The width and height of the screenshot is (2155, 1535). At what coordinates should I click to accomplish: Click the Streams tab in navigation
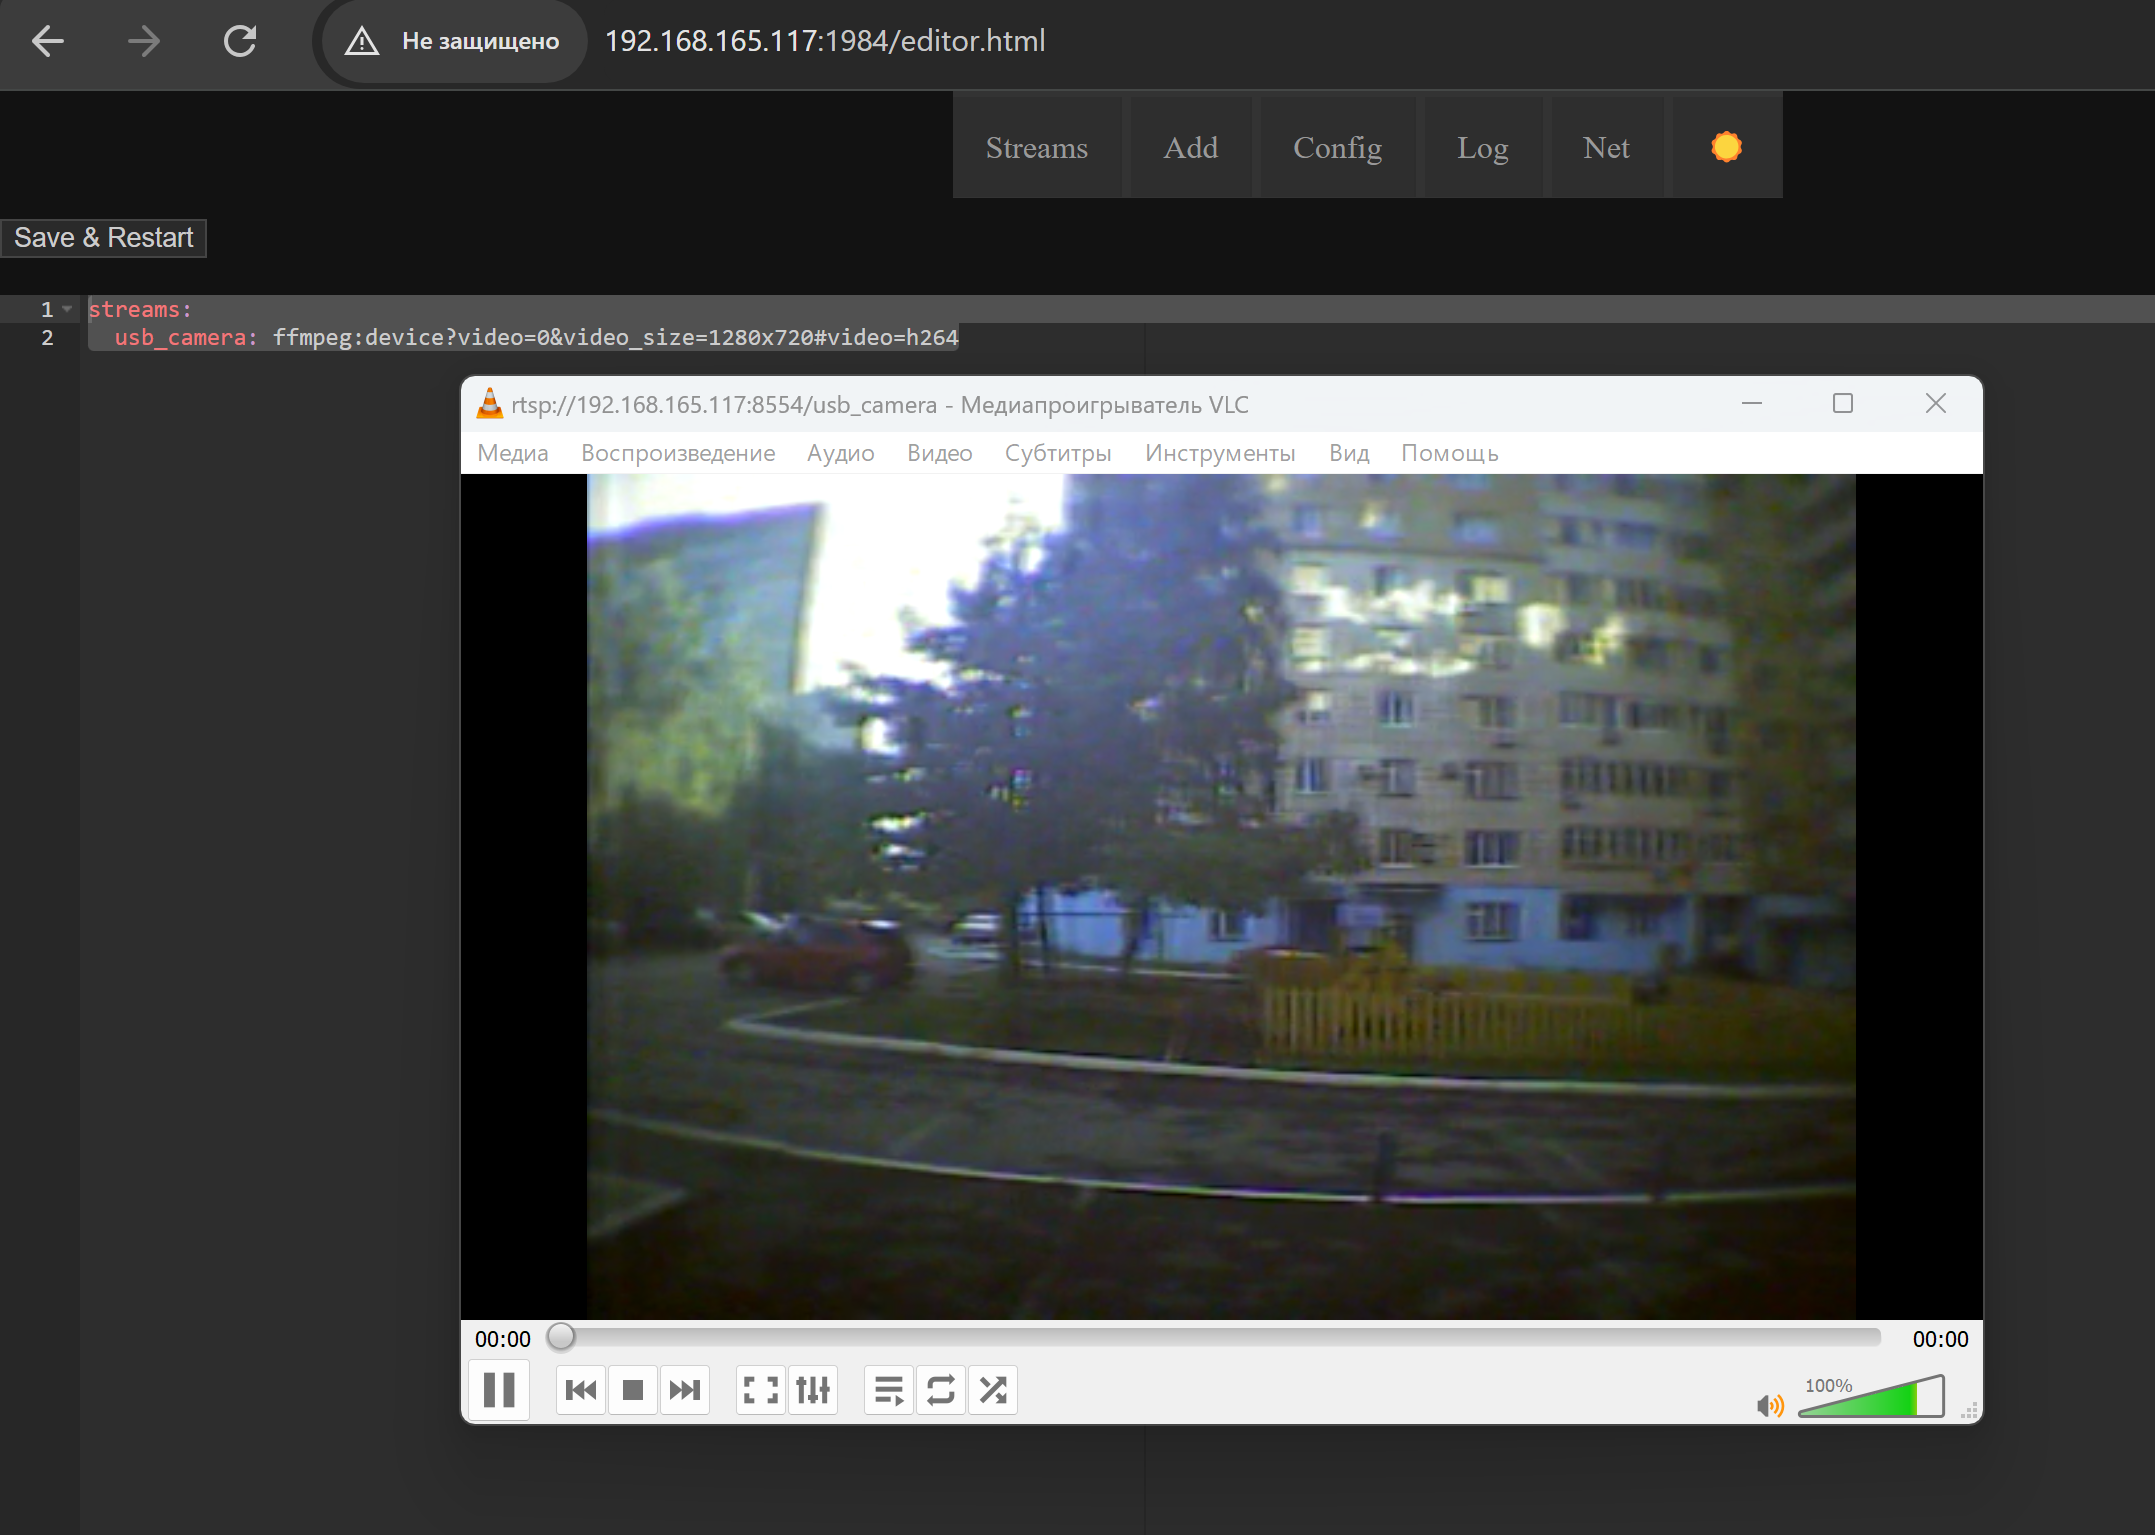click(1035, 148)
